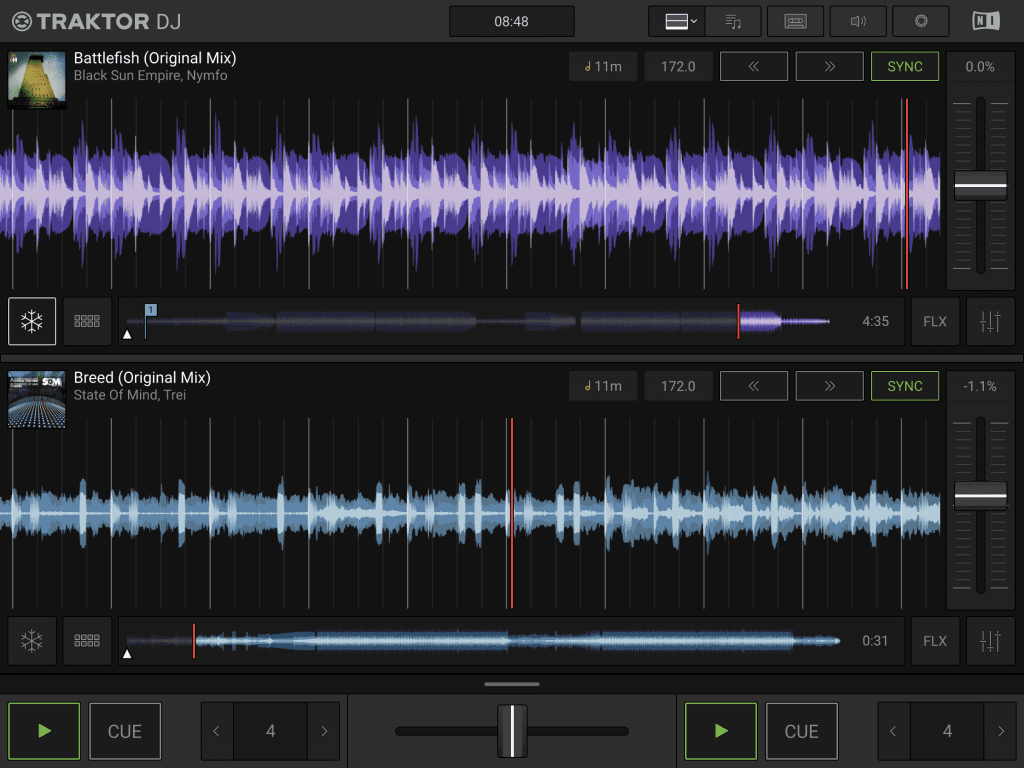Enable SYNC on the Battlefish deck
1024x768 pixels.
[x=904, y=66]
